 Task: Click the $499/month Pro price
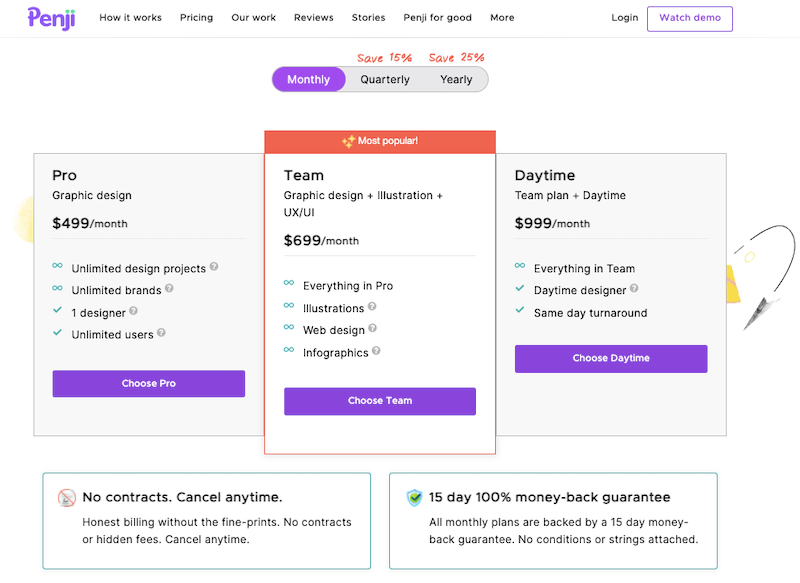[x=90, y=223]
